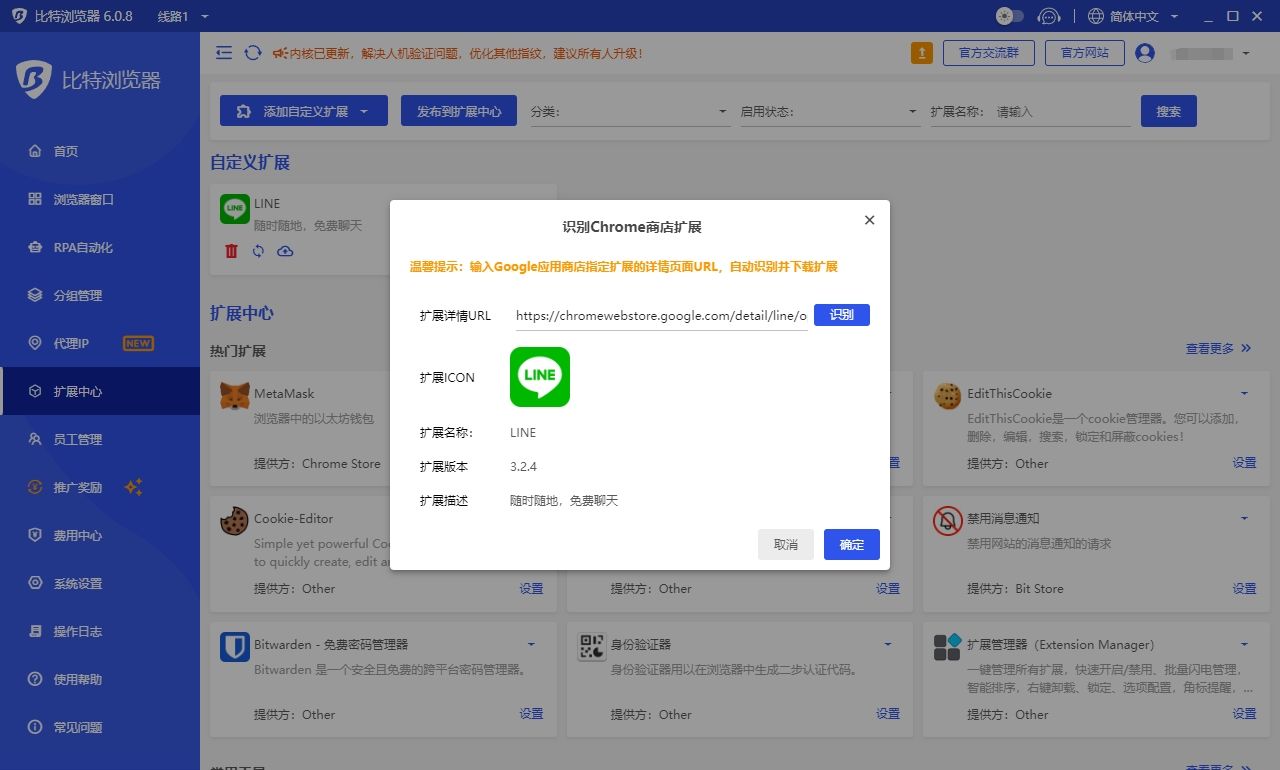Screen dimensions: 1280x770
Task: Click the 禁用消息通知 bell icon
Action: point(948,521)
